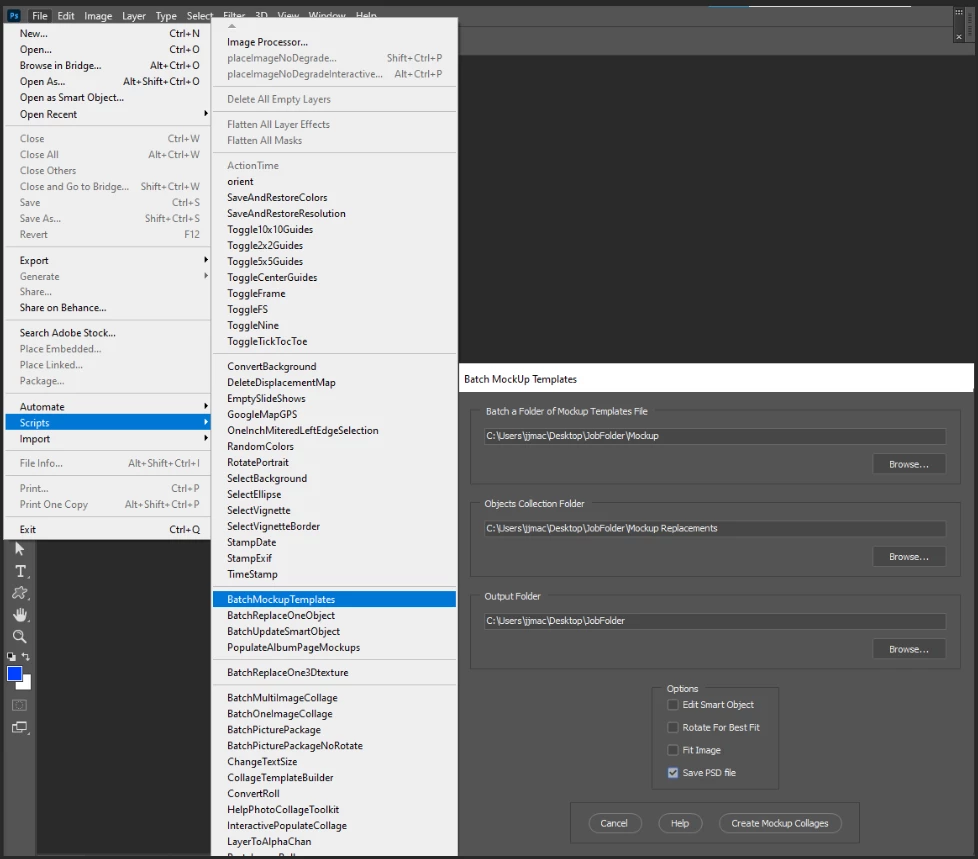
Task: Open the File menu
Action: click(40, 16)
